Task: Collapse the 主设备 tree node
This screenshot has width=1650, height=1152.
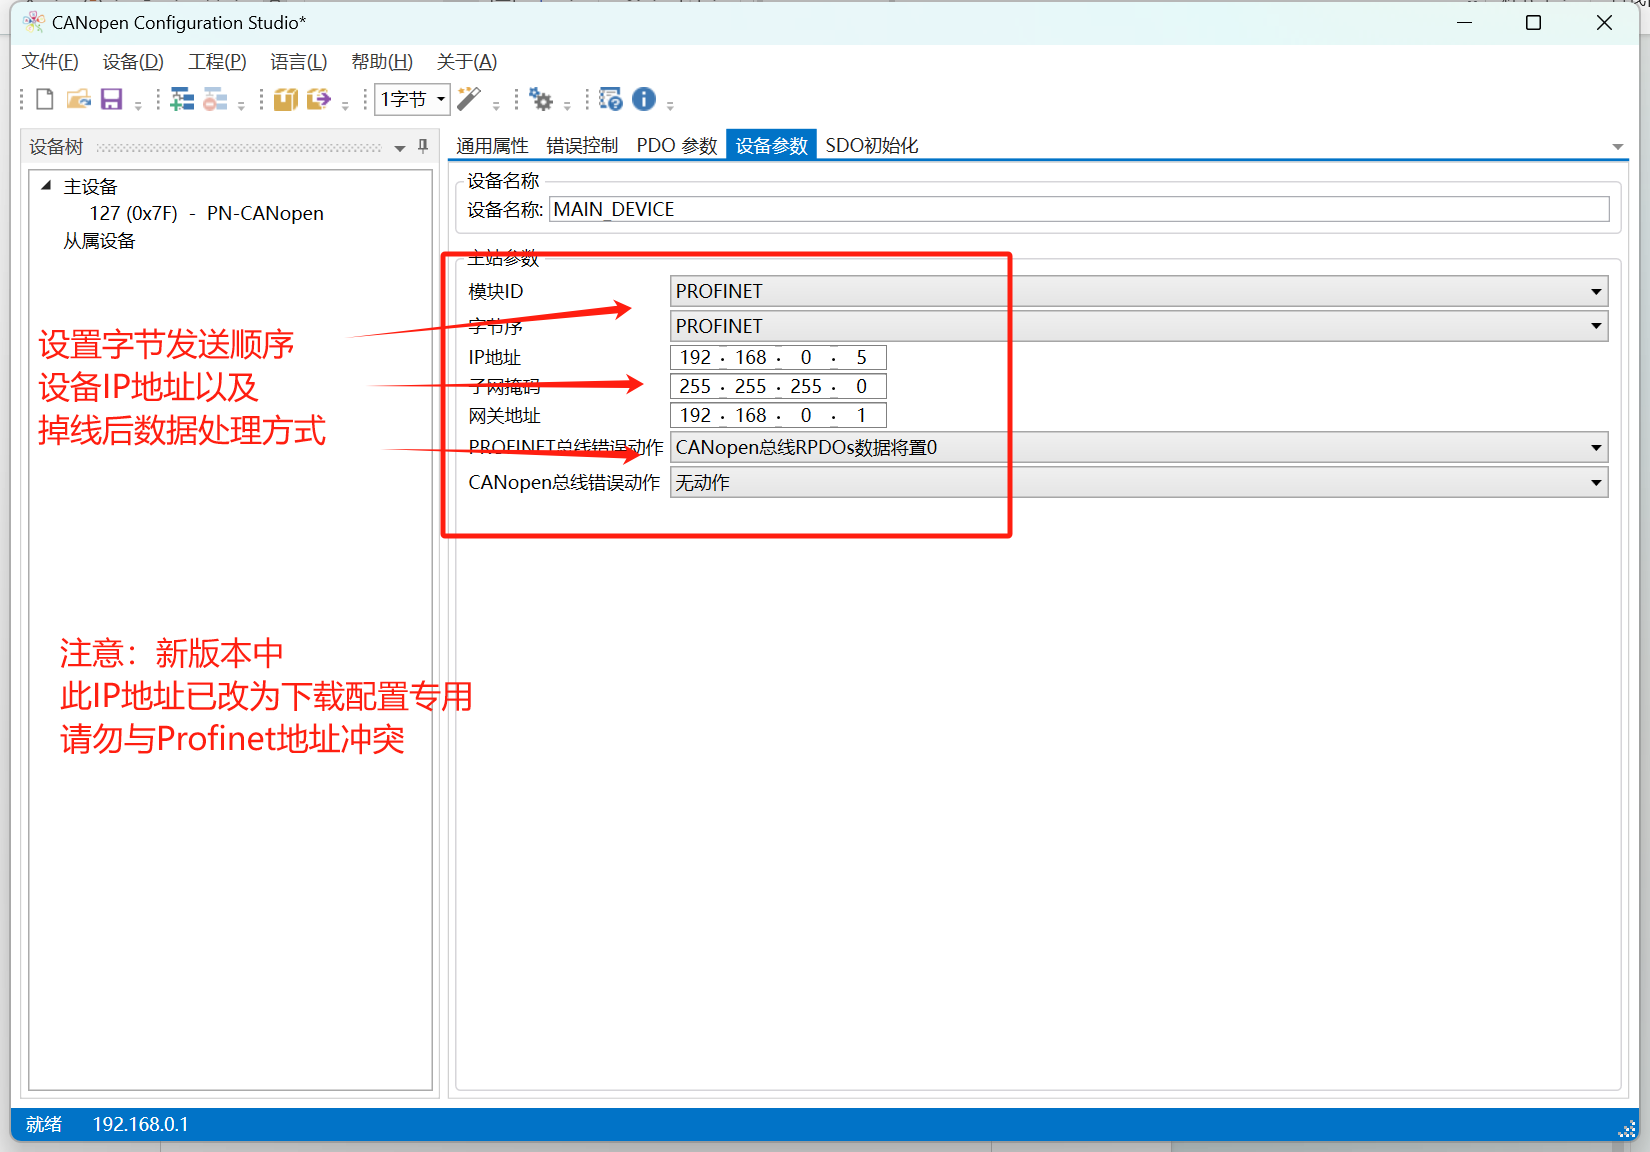Action: pos(46,185)
